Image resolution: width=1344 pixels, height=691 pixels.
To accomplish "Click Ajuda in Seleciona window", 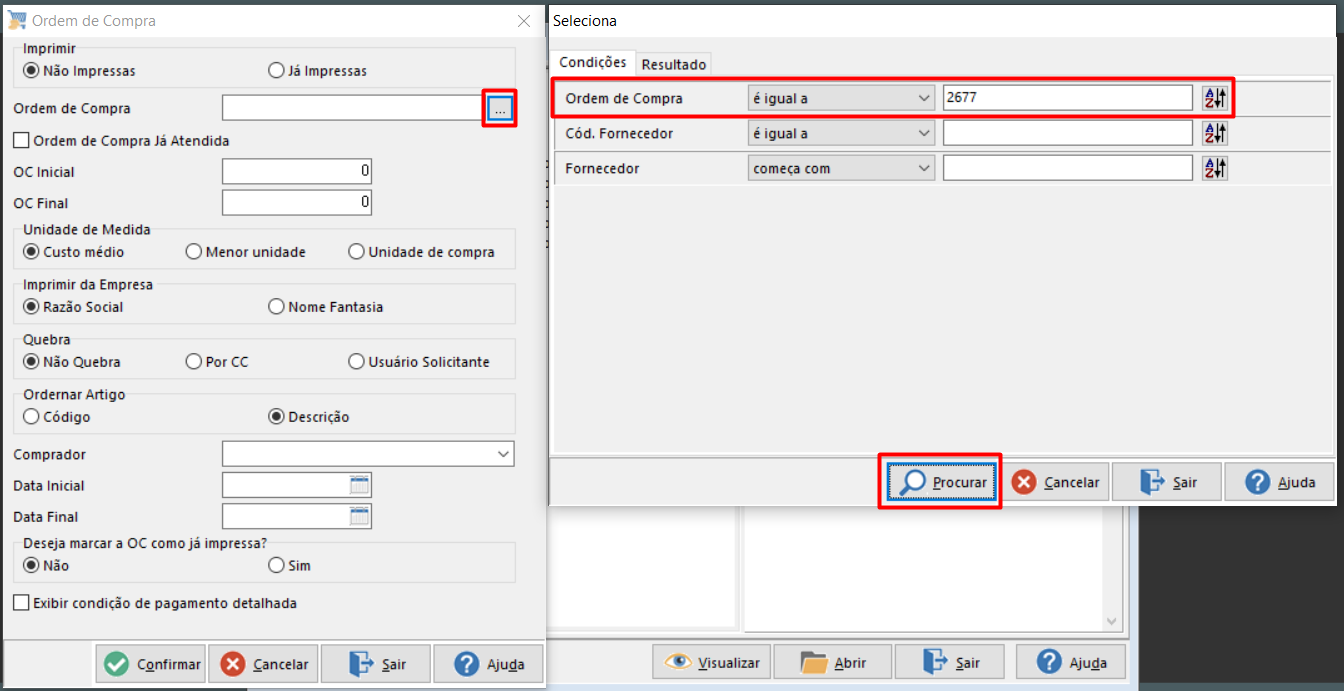I will (1279, 482).
